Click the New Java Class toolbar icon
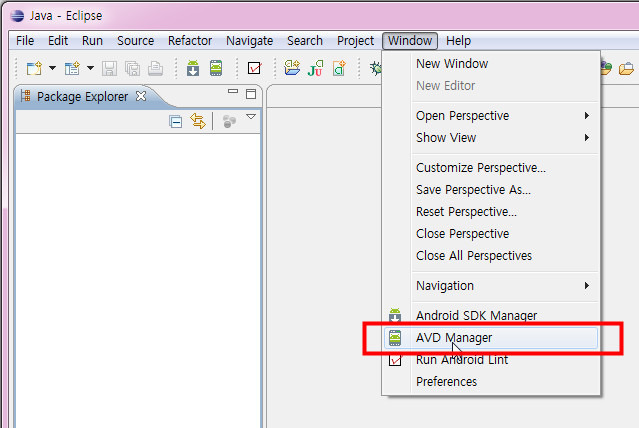This screenshot has width=639, height=428. [339, 68]
